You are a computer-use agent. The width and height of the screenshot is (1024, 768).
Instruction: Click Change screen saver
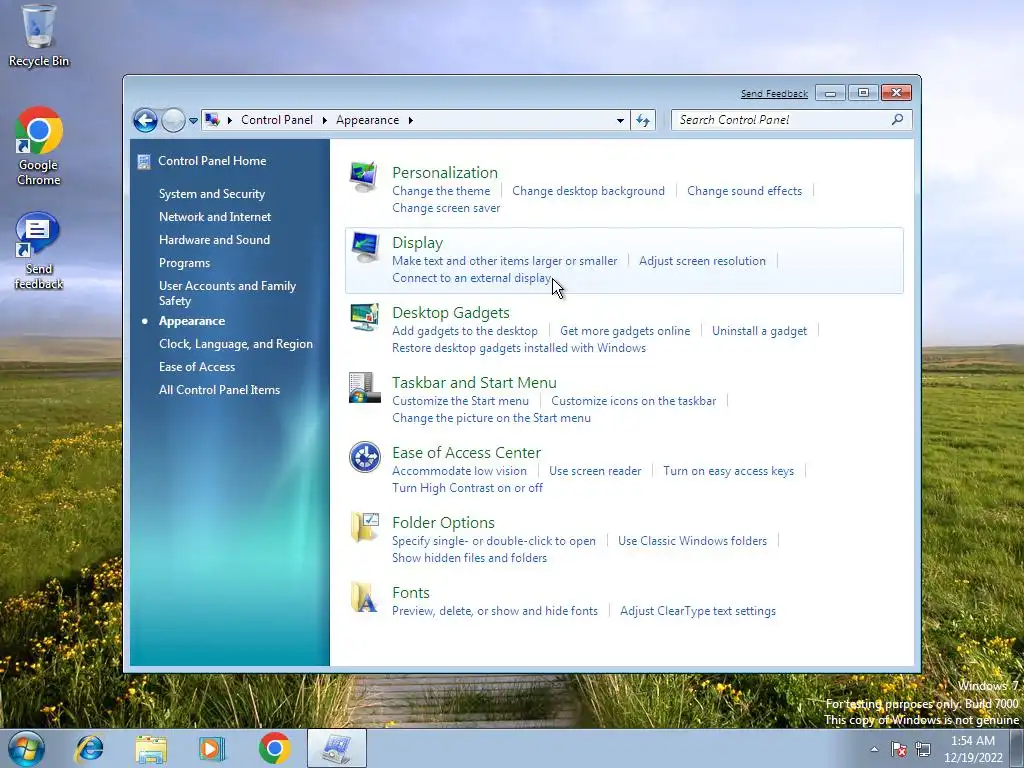coord(446,208)
